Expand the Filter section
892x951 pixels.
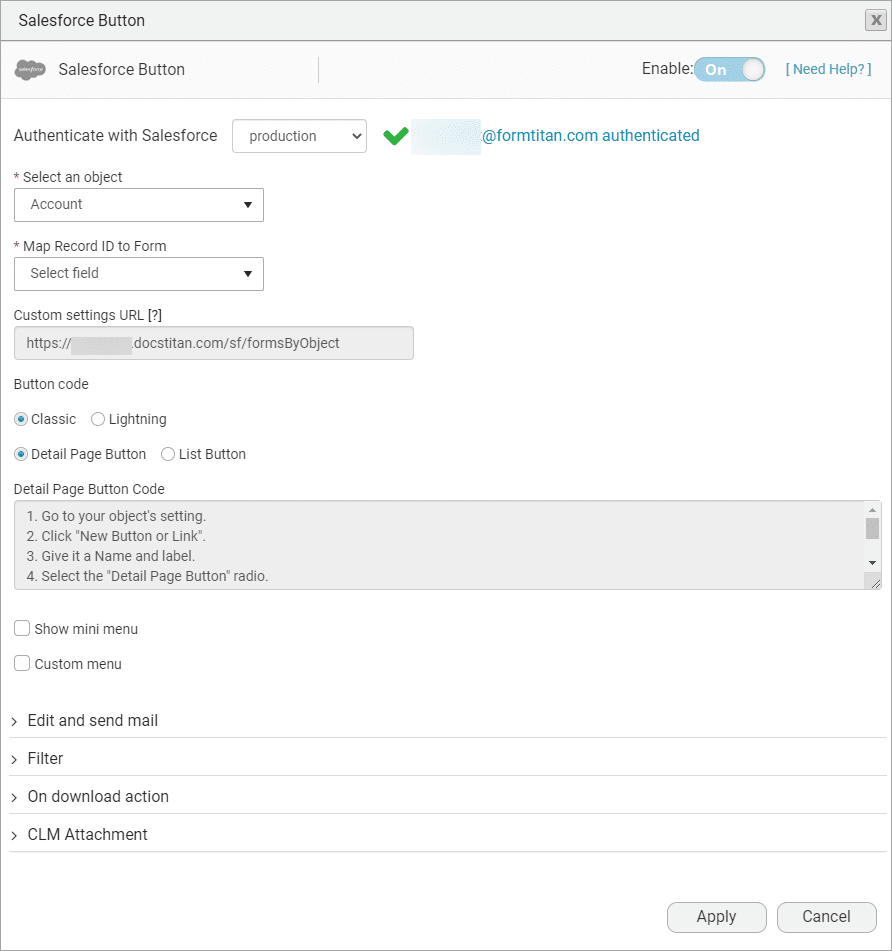[45, 759]
